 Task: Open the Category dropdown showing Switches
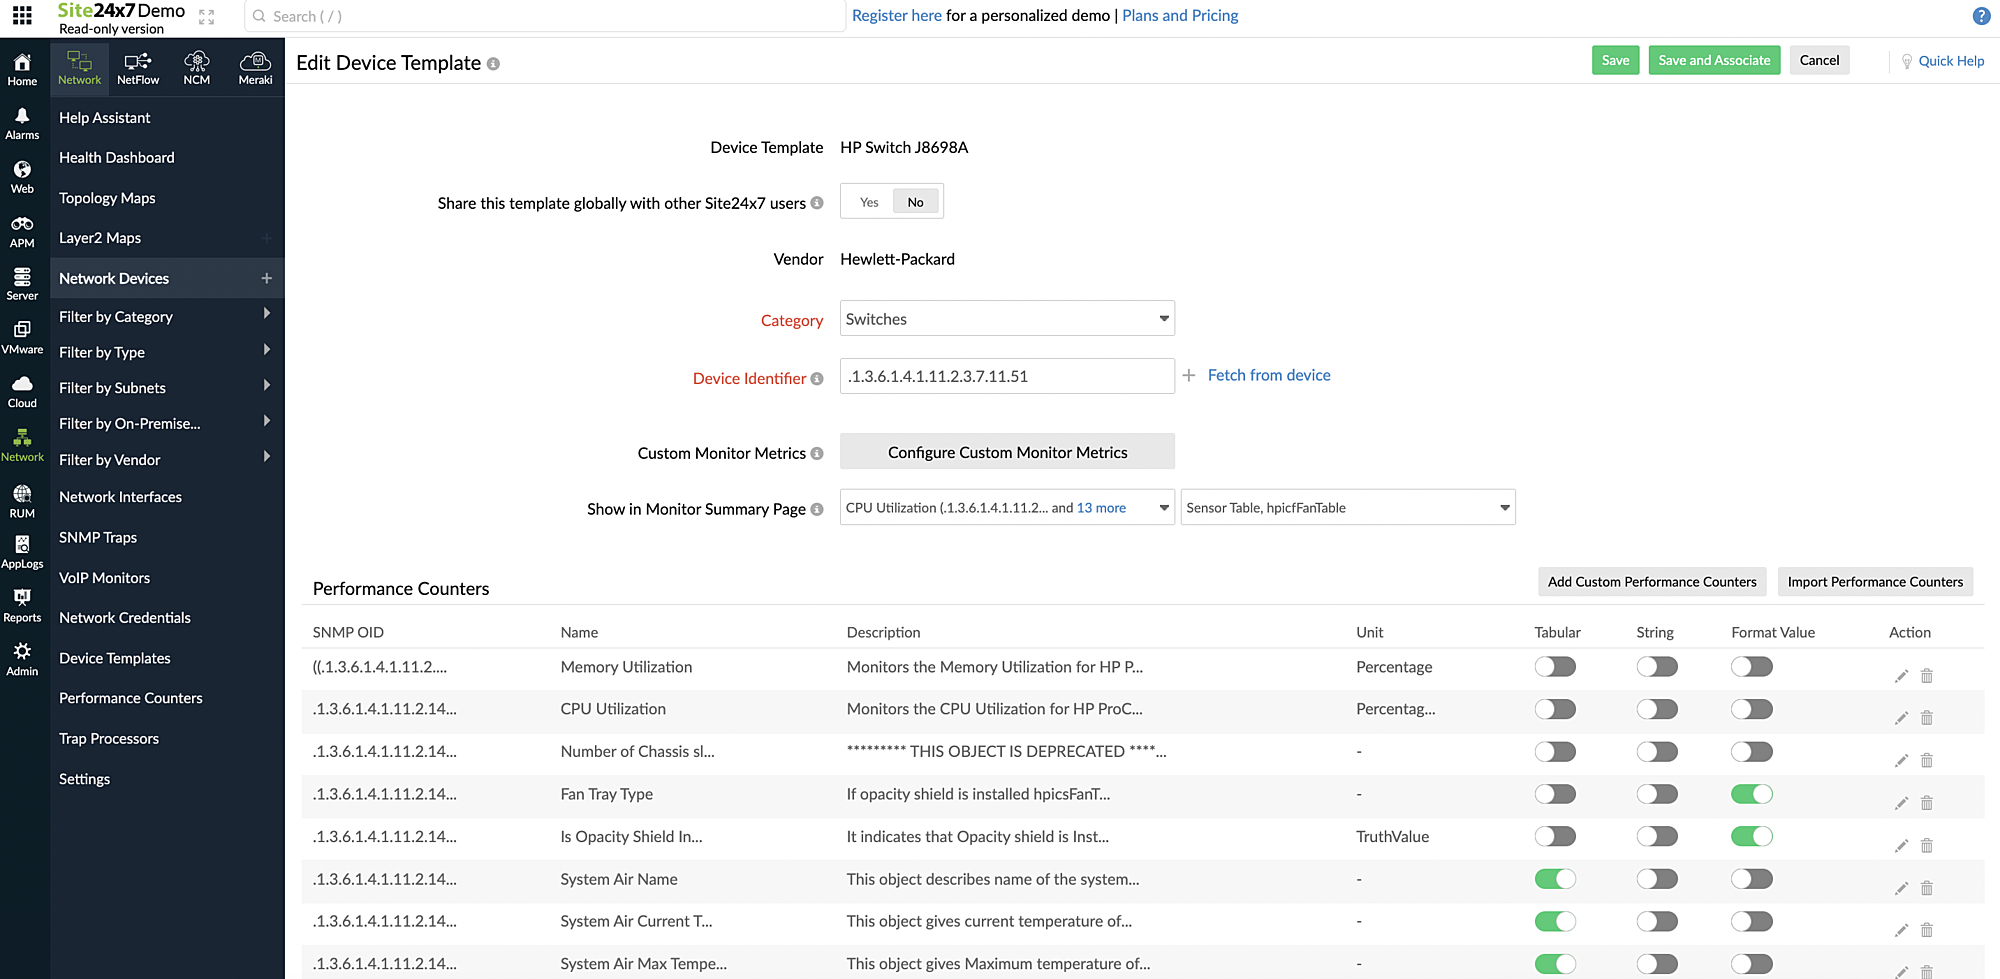click(x=1006, y=318)
